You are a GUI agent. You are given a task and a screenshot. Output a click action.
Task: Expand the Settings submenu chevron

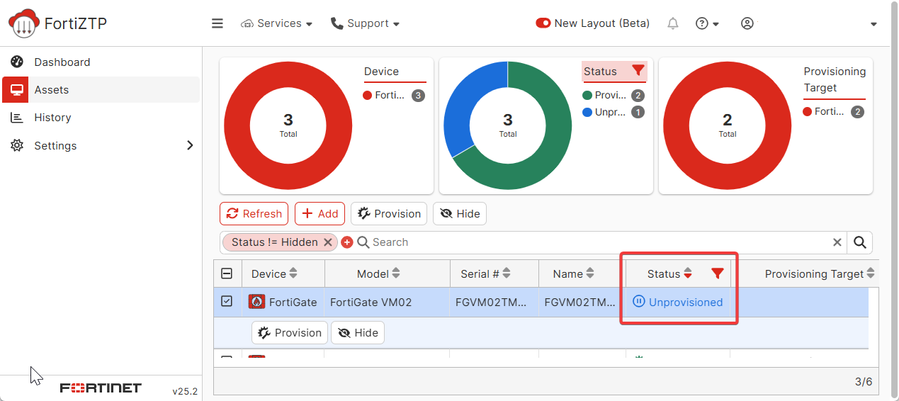pyautogui.click(x=190, y=146)
